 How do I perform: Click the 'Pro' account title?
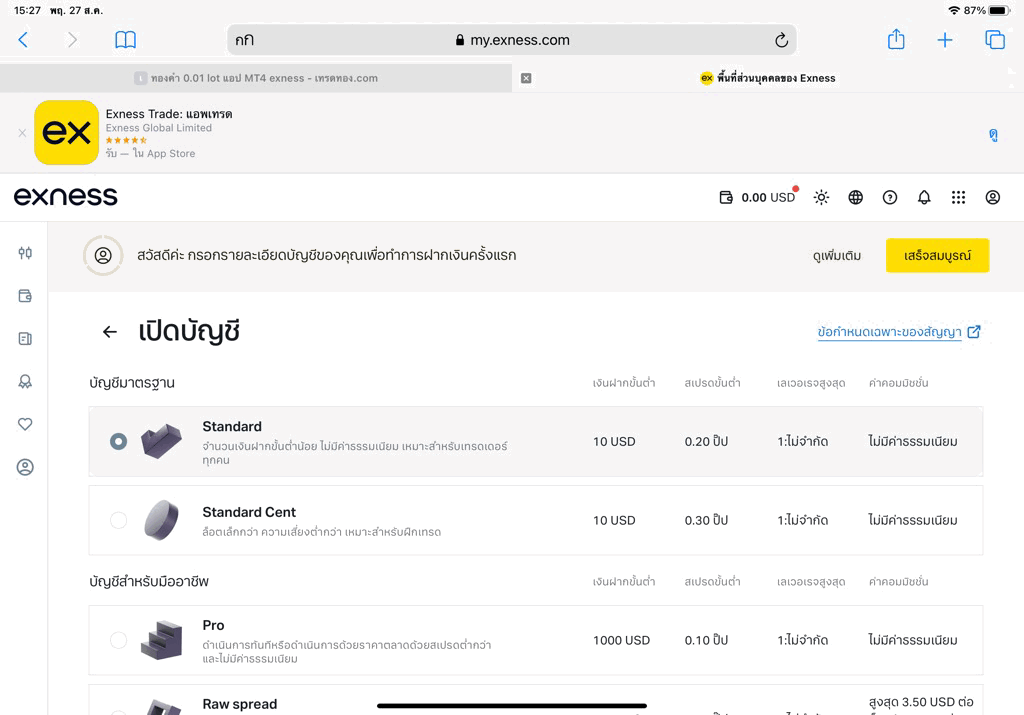[213, 625]
